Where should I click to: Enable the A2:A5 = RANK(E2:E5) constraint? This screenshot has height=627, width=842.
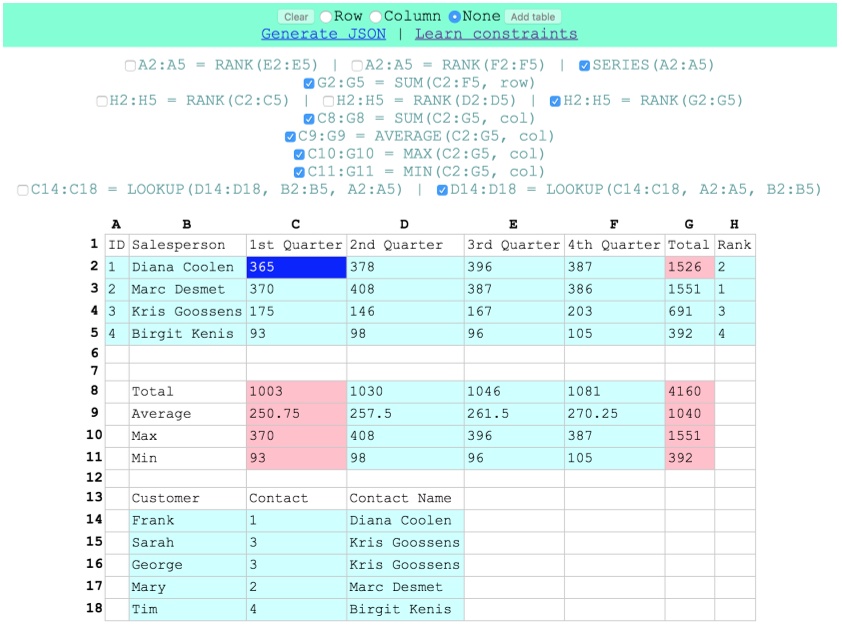click(x=130, y=65)
